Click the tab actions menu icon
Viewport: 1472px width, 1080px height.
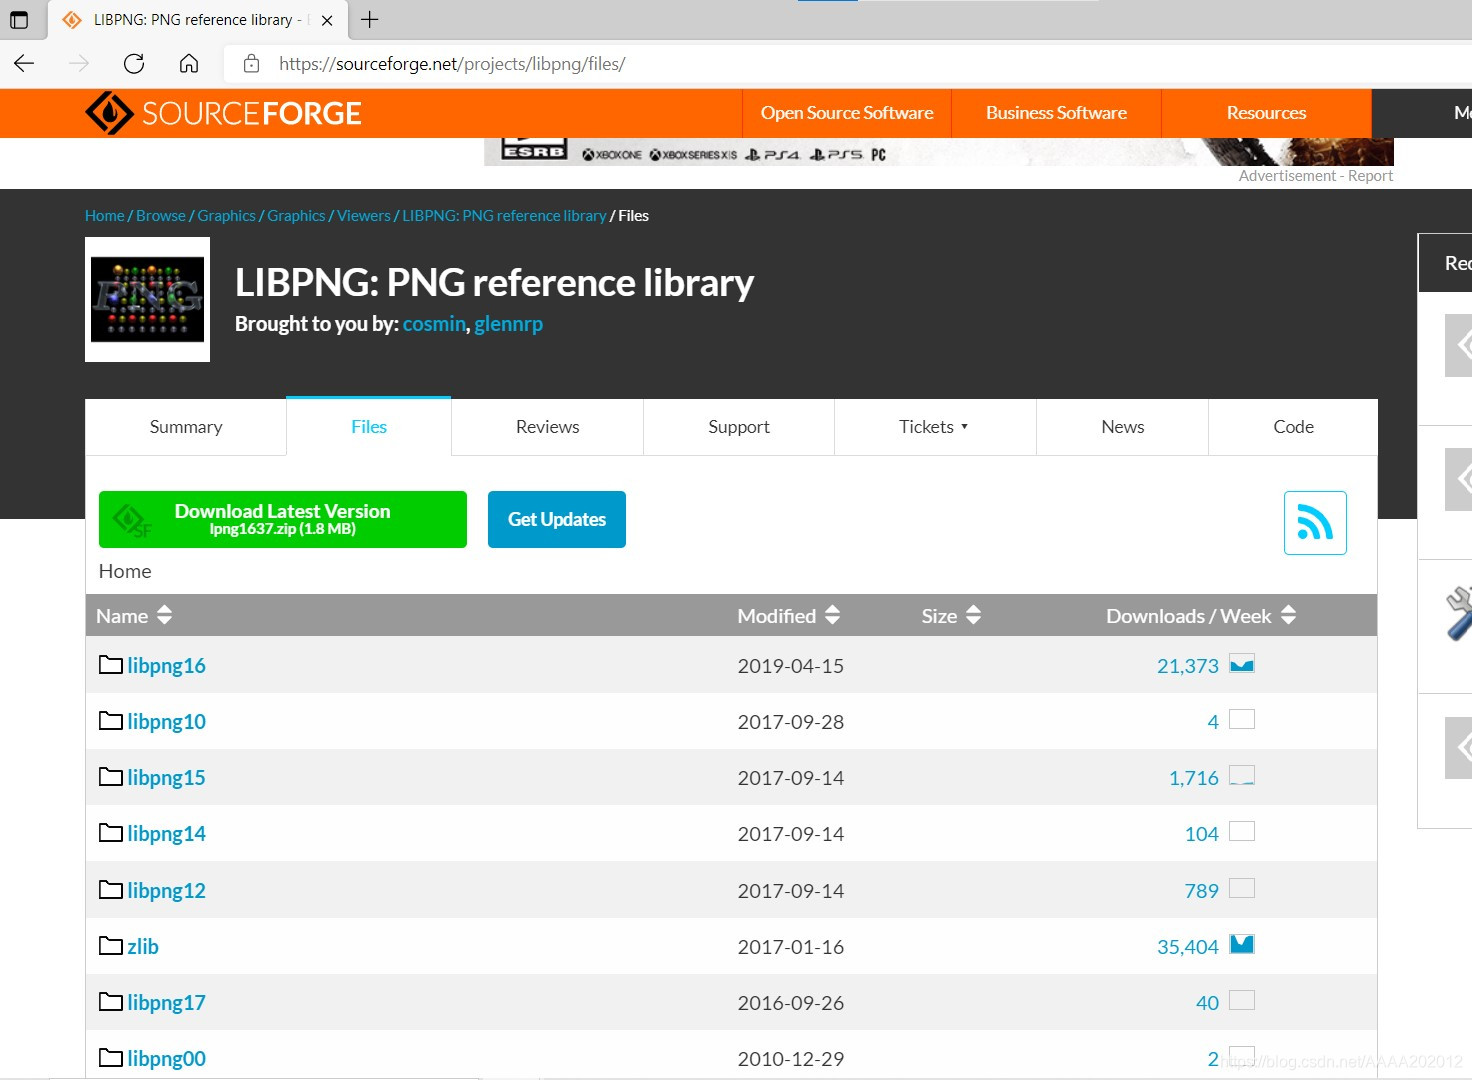19,19
